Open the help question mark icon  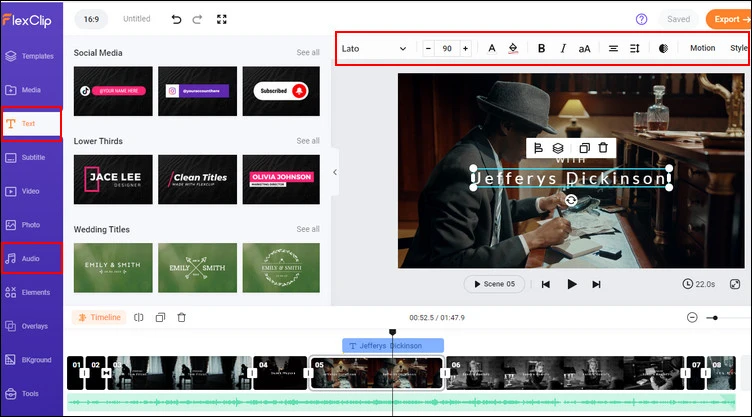click(641, 19)
